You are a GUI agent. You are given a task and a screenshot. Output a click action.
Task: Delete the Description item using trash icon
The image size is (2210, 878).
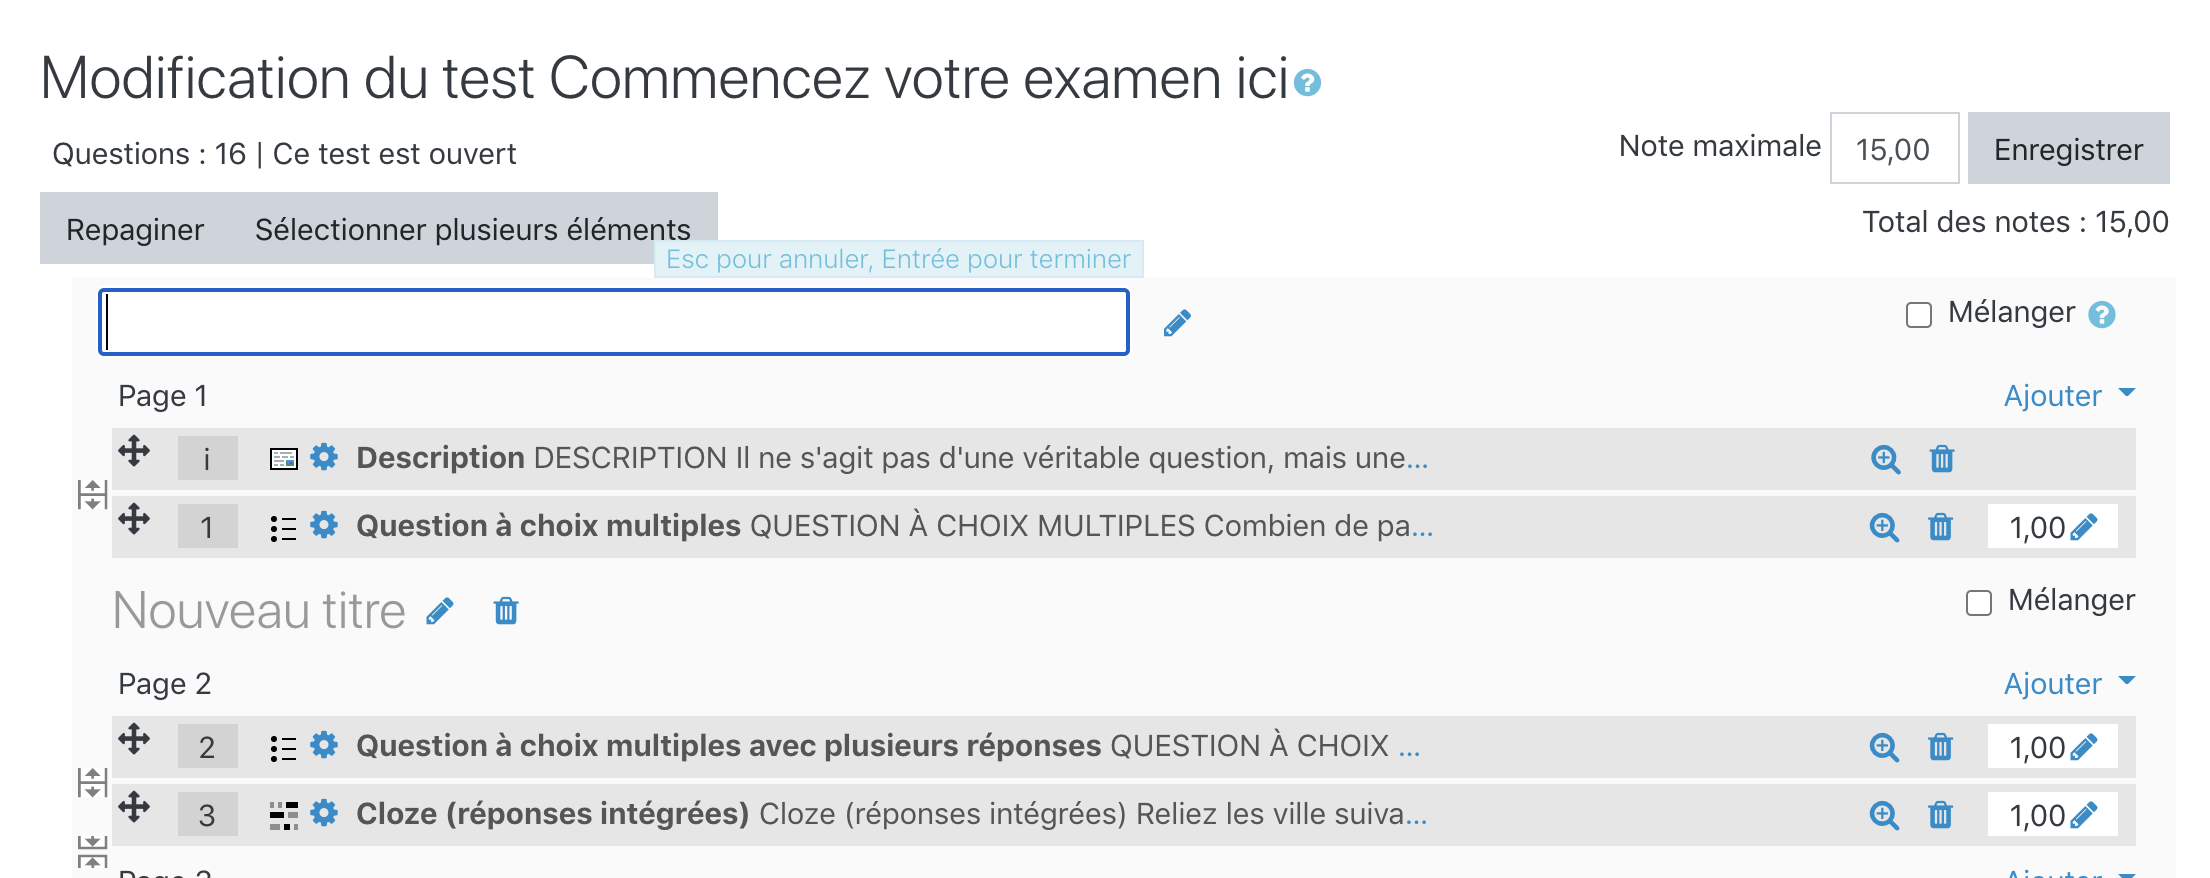[x=1942, y=459]
